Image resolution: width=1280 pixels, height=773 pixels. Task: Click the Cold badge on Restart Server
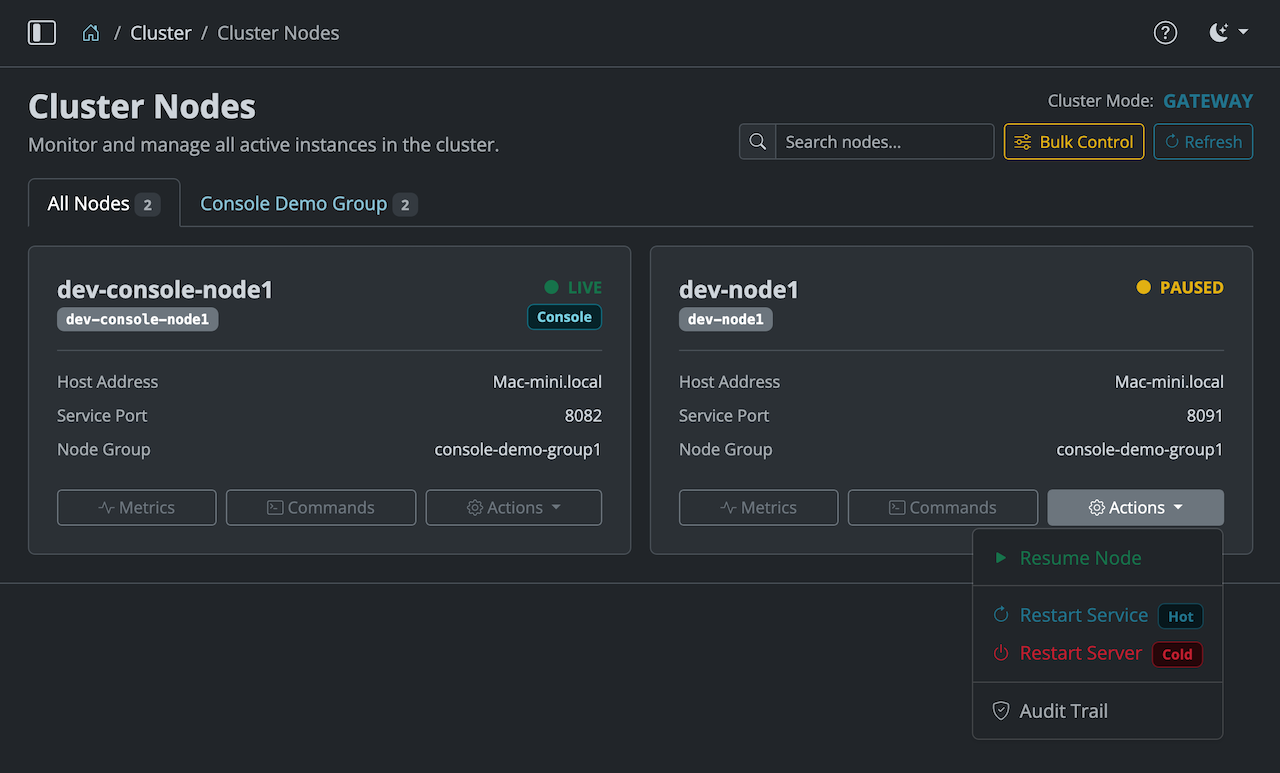(1177, 654)
